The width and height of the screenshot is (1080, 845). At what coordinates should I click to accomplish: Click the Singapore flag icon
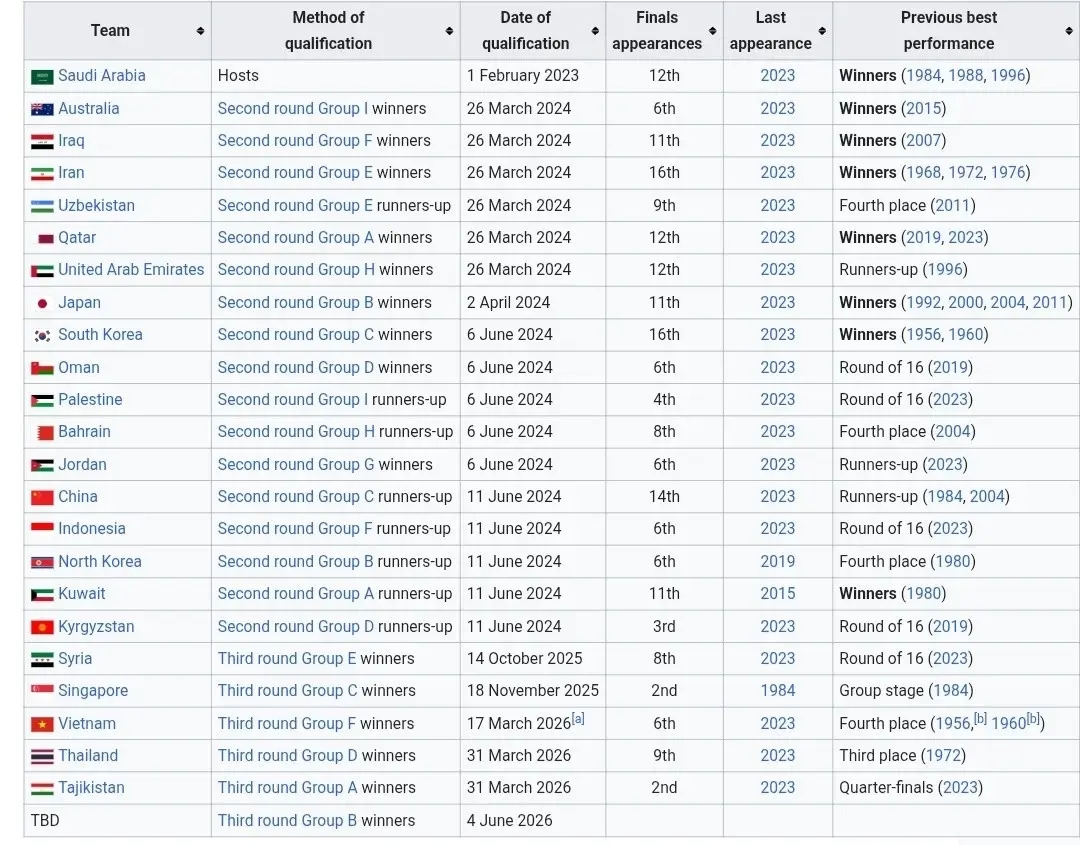click(42, 691)
